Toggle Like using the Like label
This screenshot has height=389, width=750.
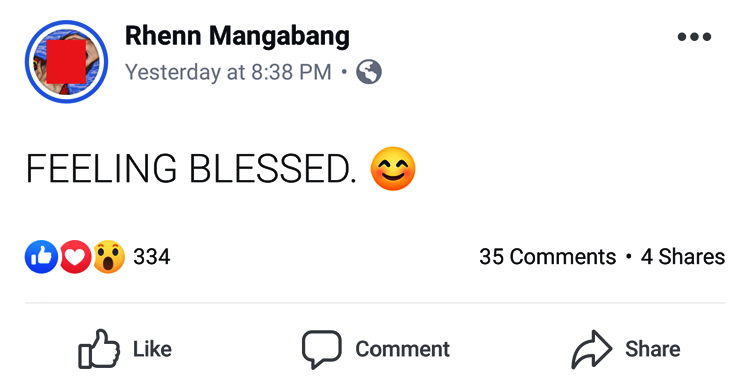[x=152, y=349]
